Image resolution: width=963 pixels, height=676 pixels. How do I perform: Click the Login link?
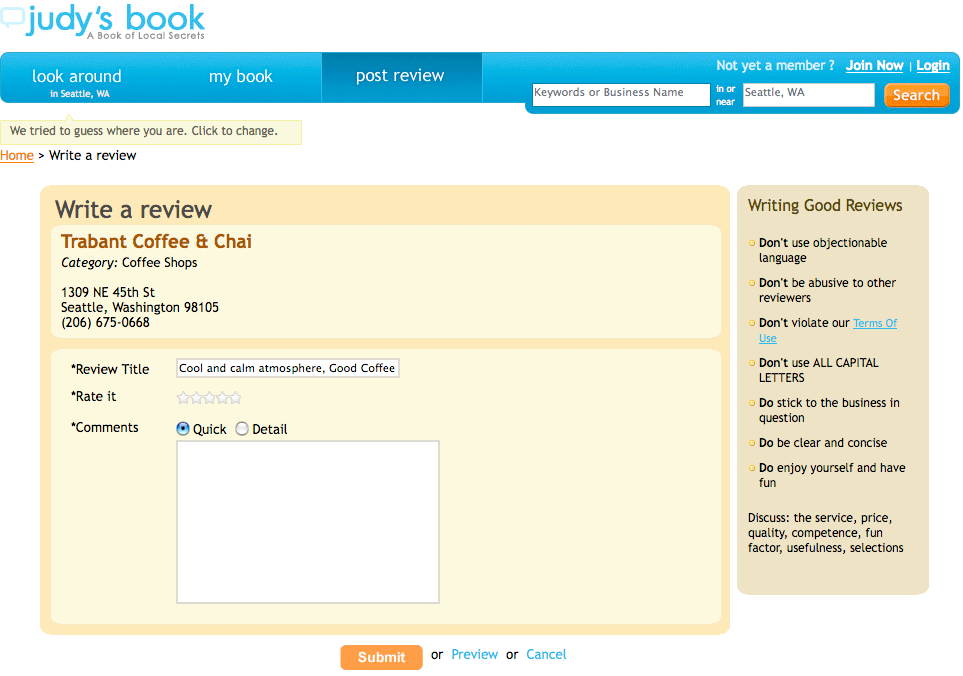pyautogui.click(x=932, y=66)
